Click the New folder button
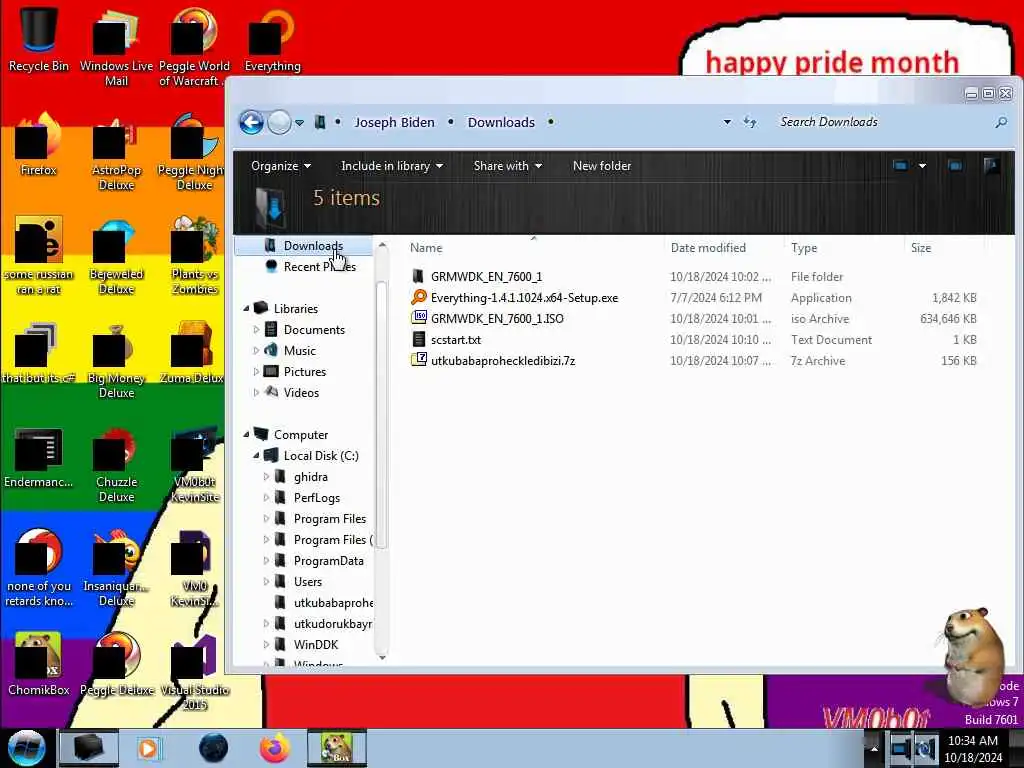1024x768 pixels. tap(601, 166)
